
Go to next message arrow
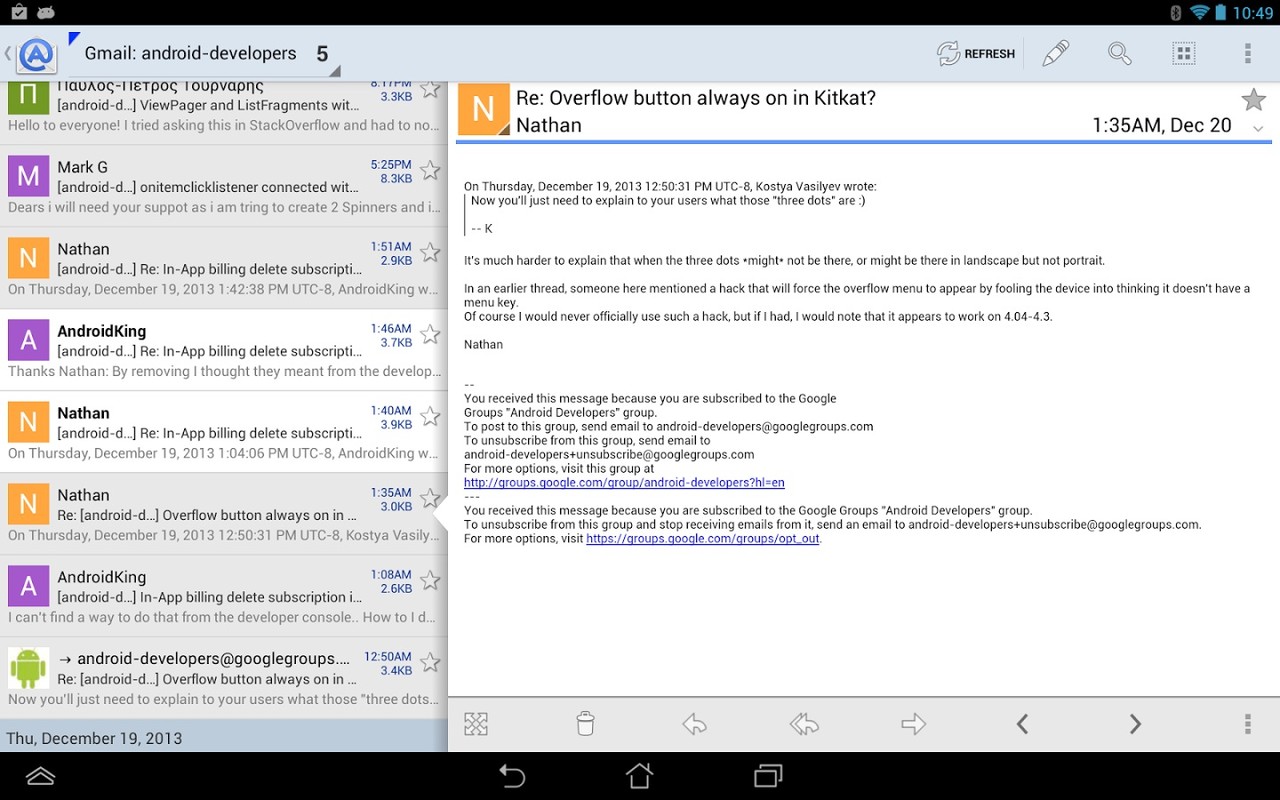[x=1135, y=724]
